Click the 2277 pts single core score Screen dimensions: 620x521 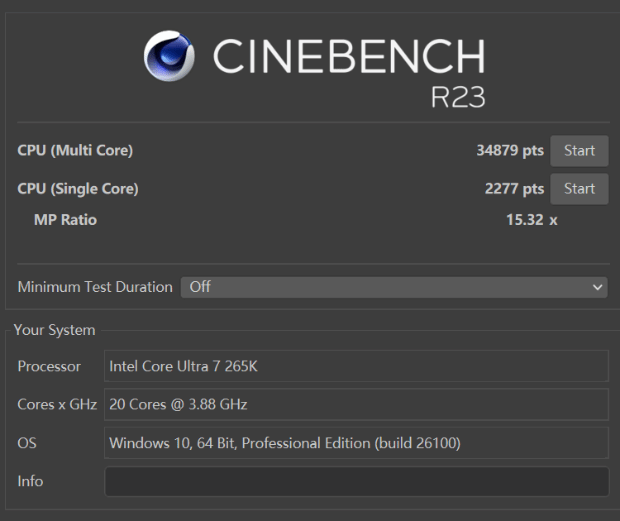[514, 188]
